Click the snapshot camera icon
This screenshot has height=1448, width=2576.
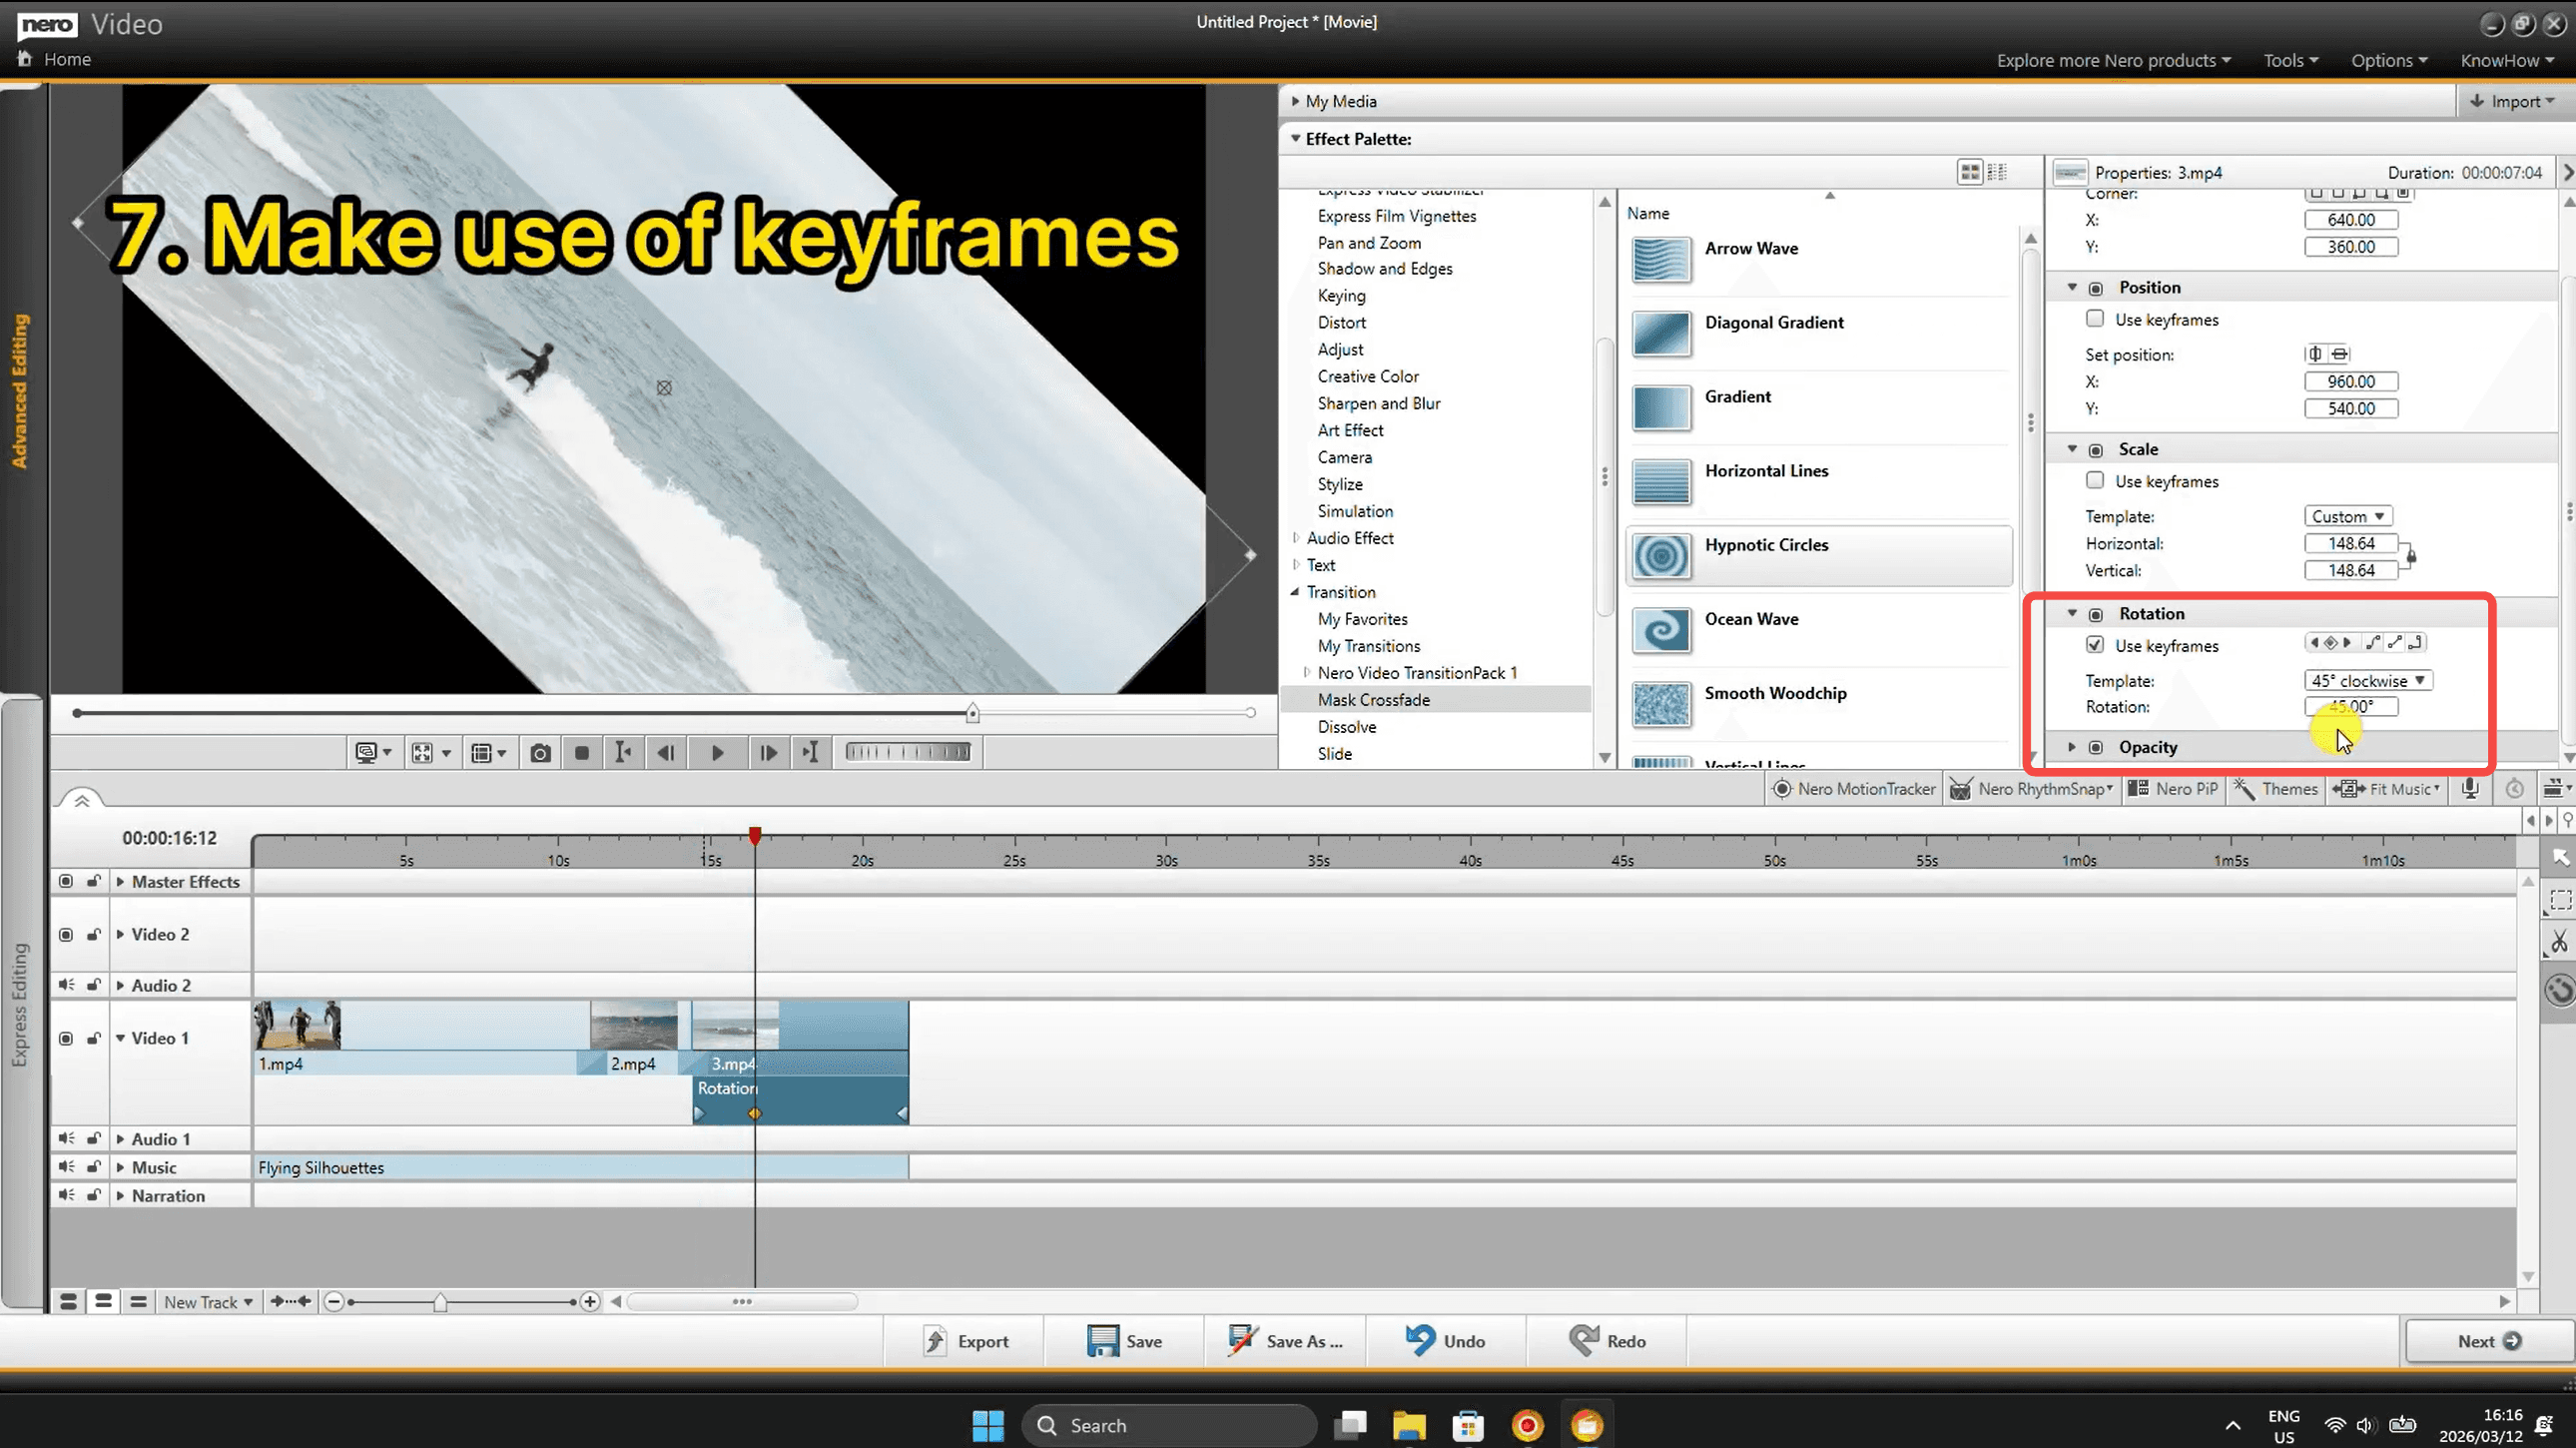coord(540,753)
